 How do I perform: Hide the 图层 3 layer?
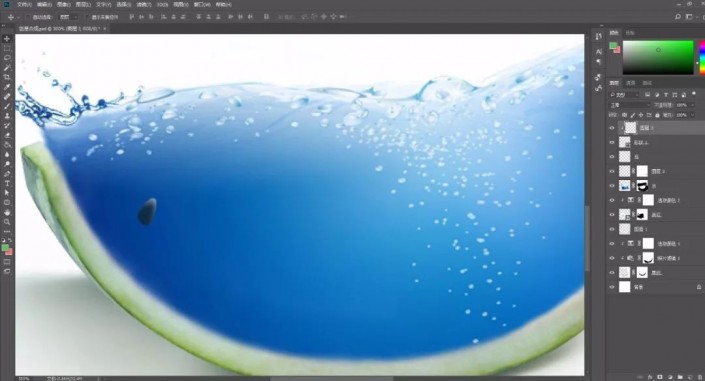tap(611, 128)
